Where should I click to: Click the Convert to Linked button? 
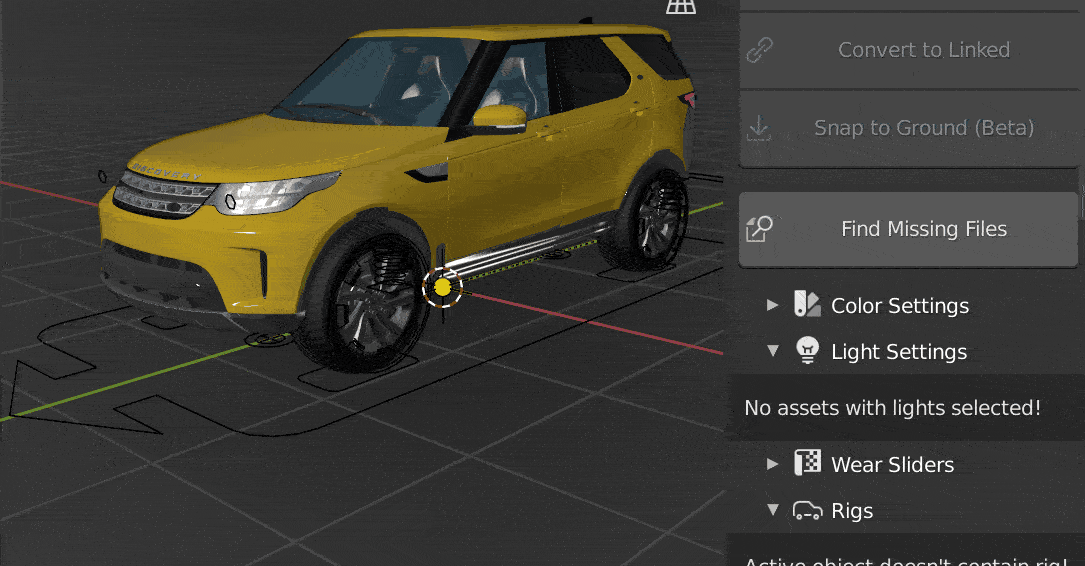tap(909, 50)
